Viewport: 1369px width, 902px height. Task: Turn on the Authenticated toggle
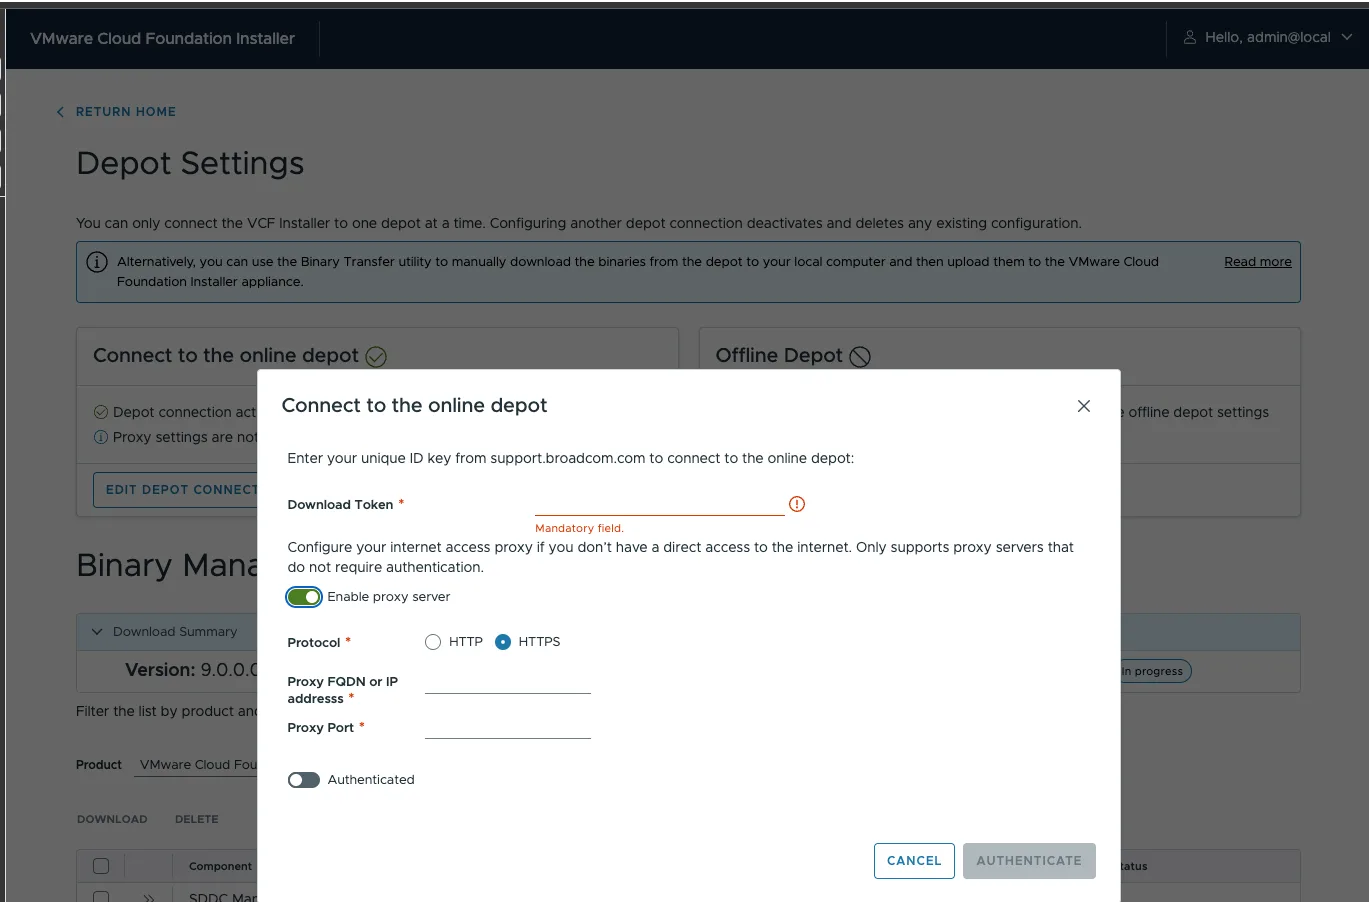304,780
